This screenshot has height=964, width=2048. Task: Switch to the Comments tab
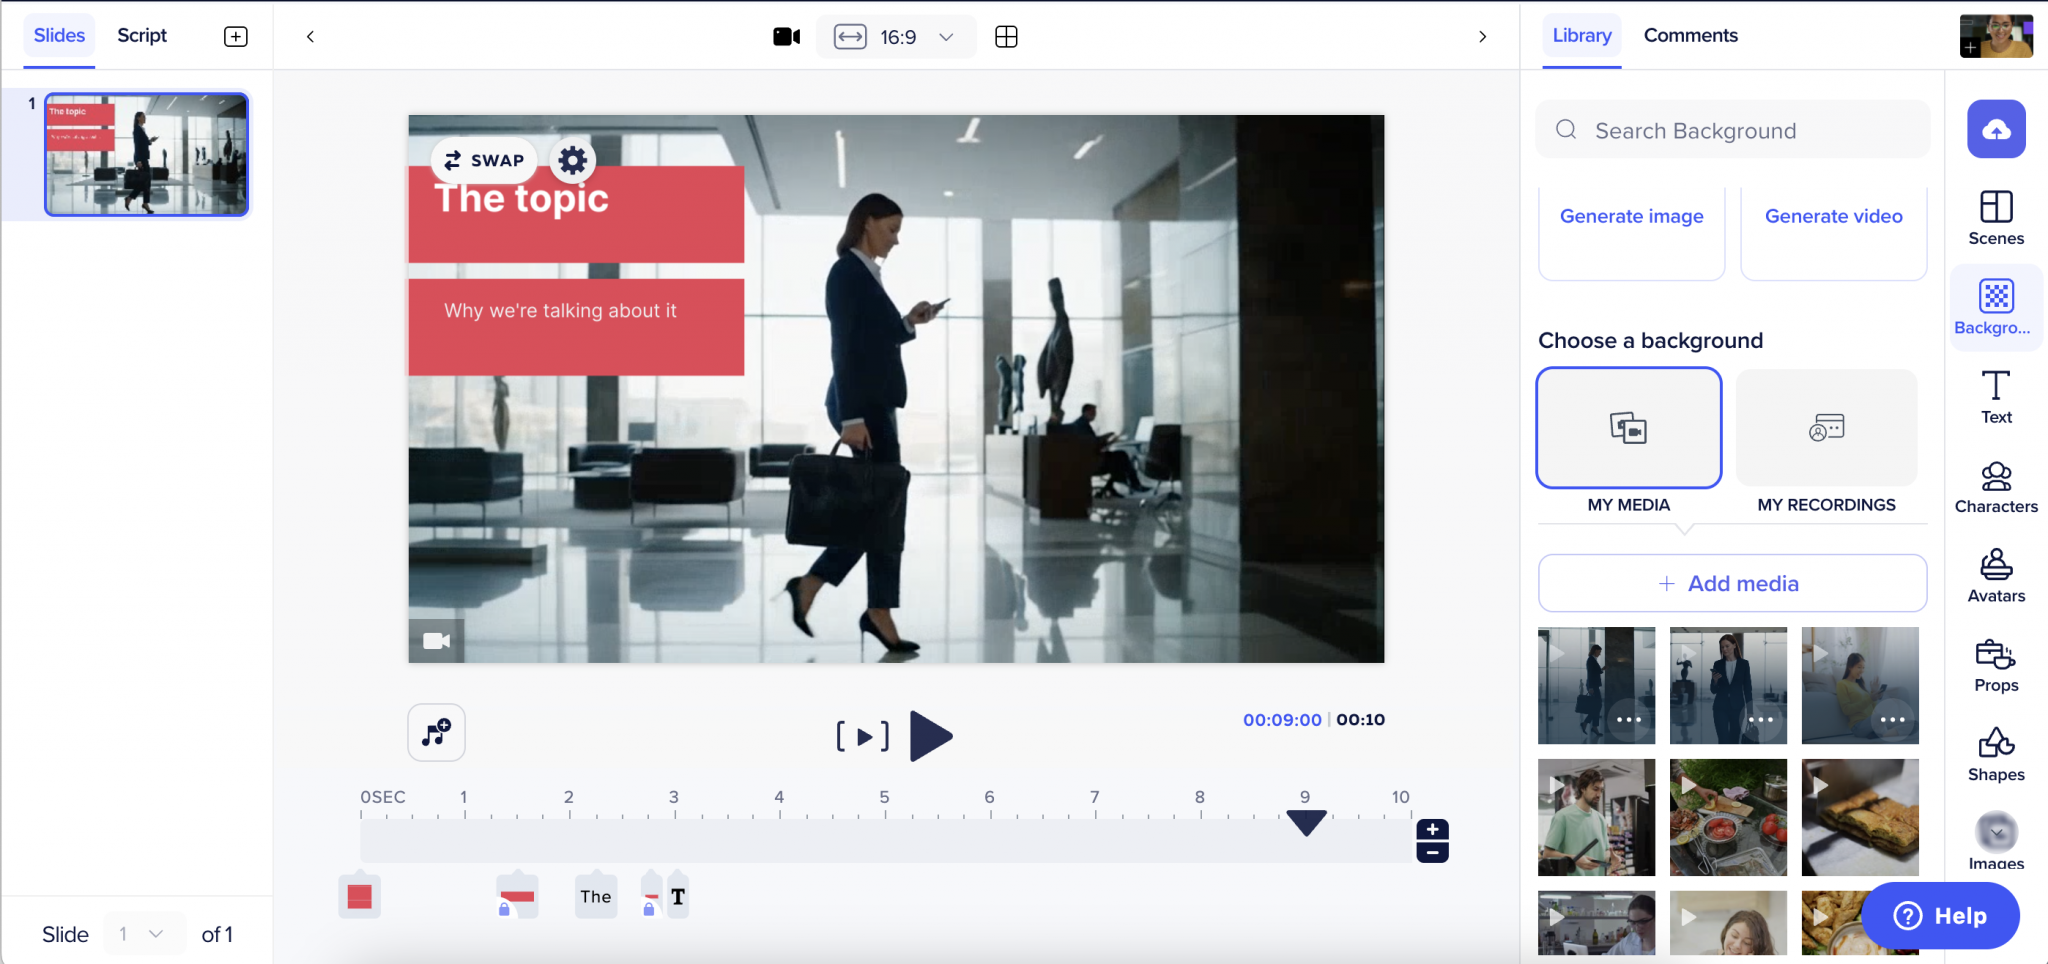pos(1690,36)
